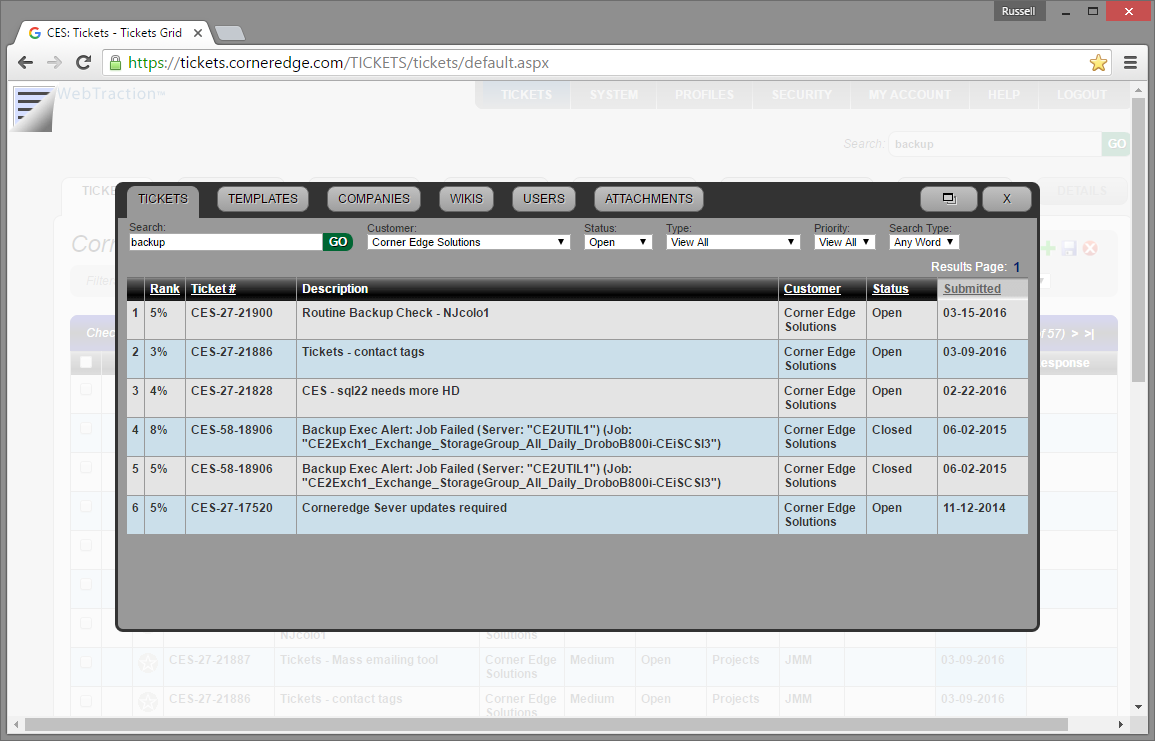Open background PROFILES menu
The image size is (1155, 741).
coord(704,94)
